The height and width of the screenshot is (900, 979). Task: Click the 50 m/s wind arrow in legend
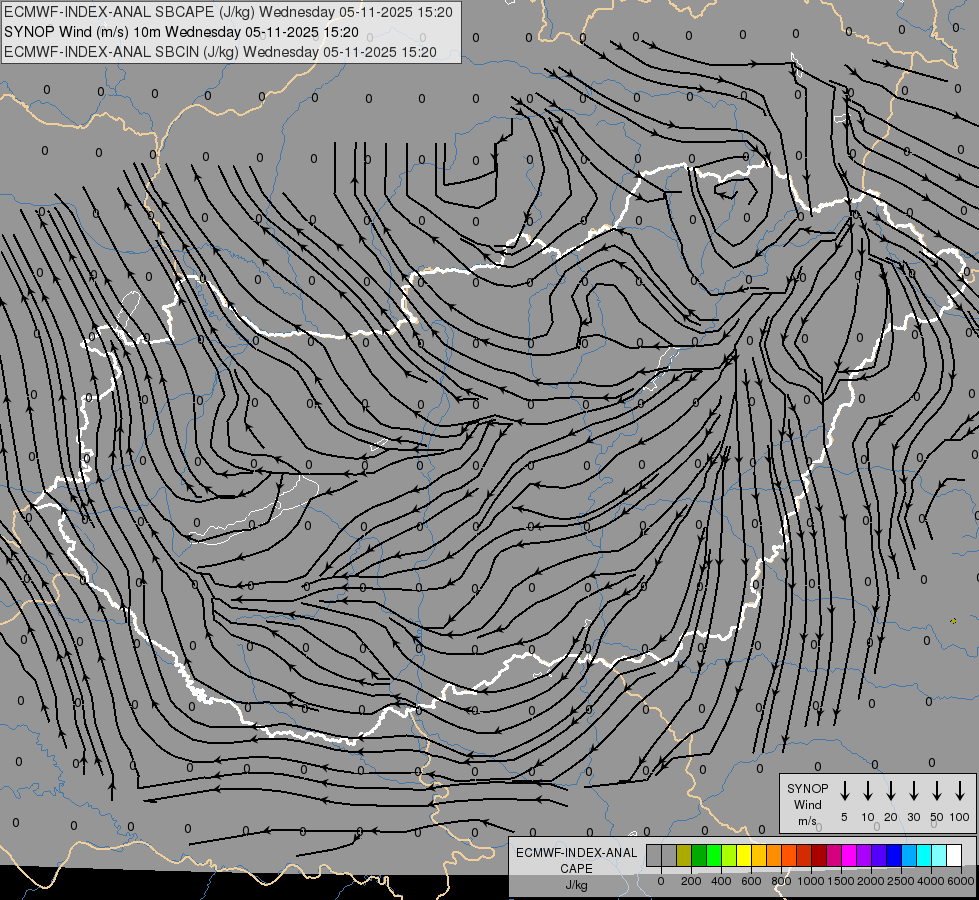937,791
